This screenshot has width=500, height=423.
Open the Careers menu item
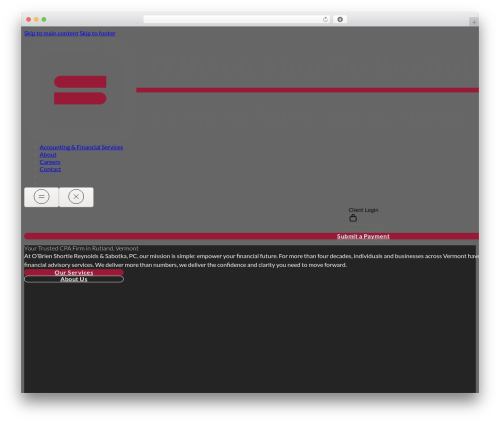[50, 162]
